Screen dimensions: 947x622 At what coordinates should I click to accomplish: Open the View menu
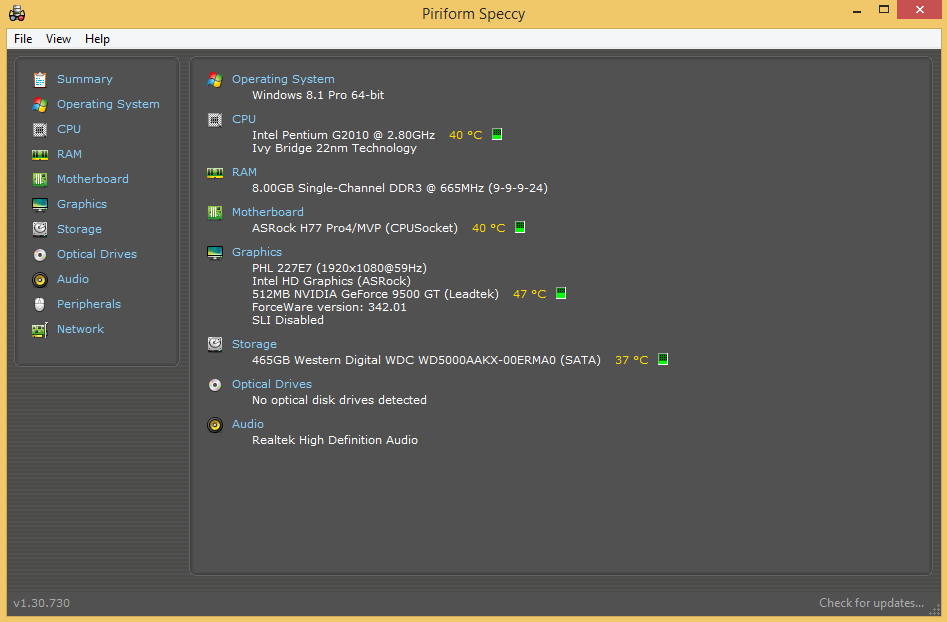(x=59, y=39)
